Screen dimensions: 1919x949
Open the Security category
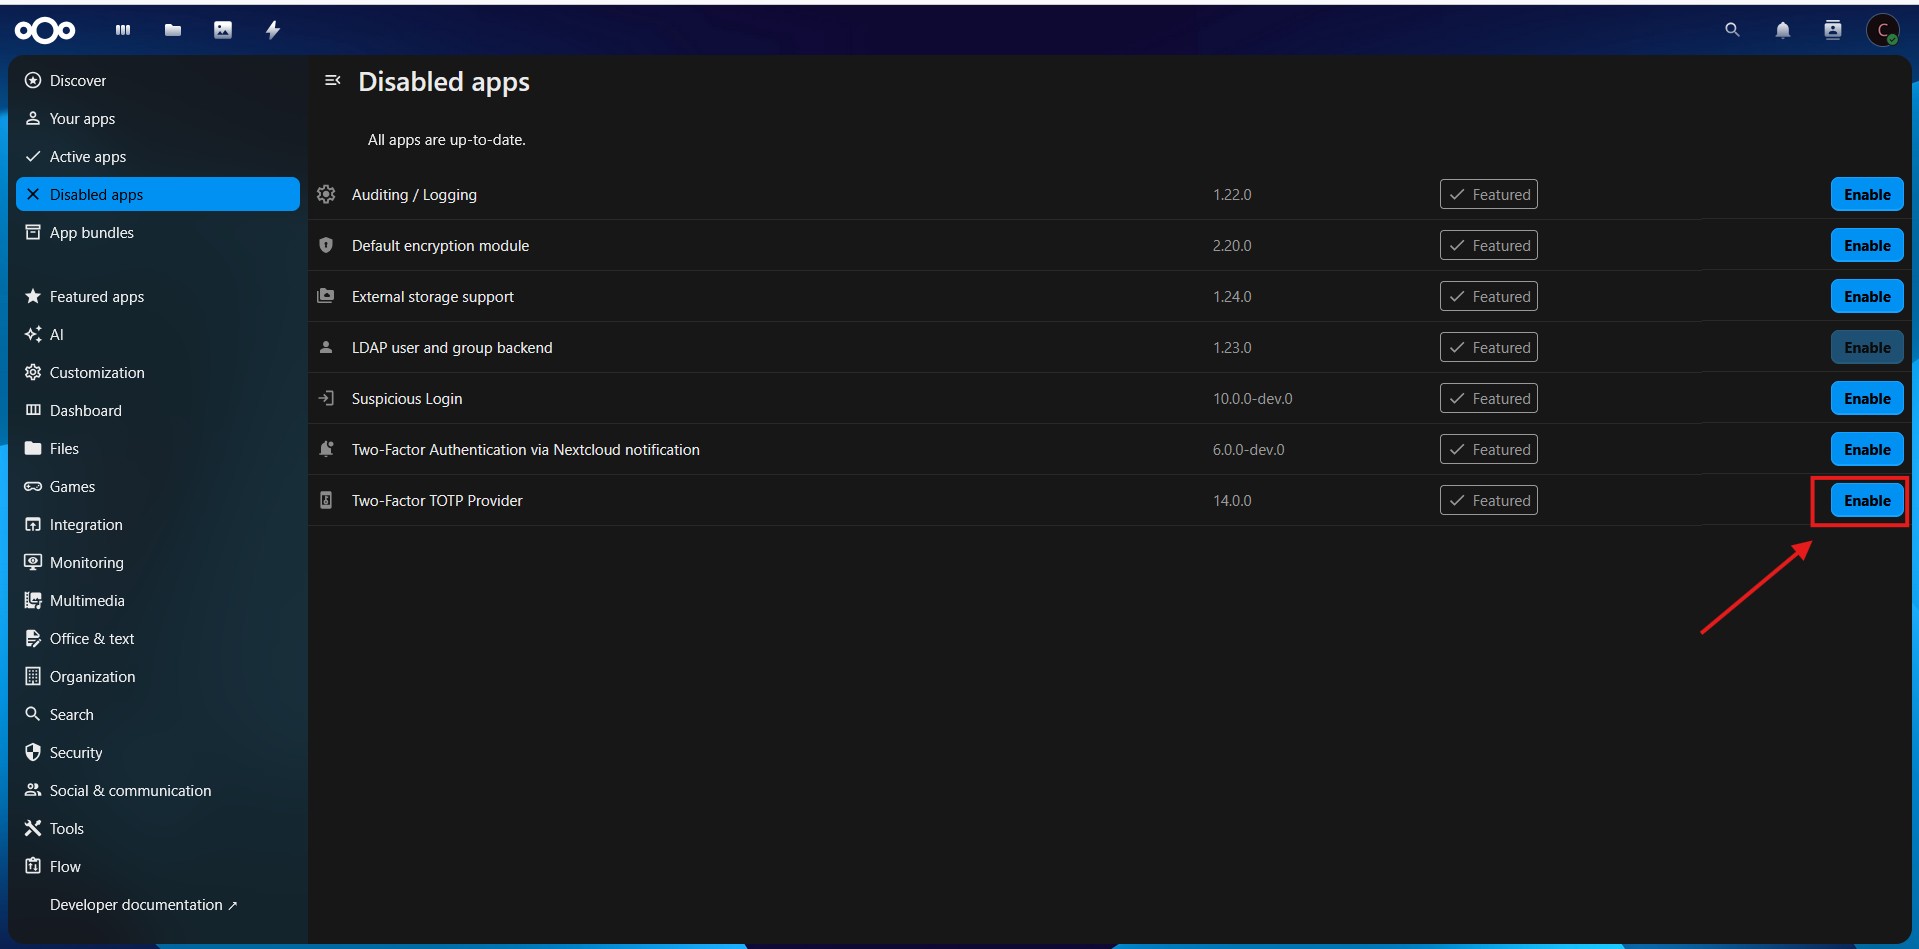pyautogui.click(x=76, y=753)
